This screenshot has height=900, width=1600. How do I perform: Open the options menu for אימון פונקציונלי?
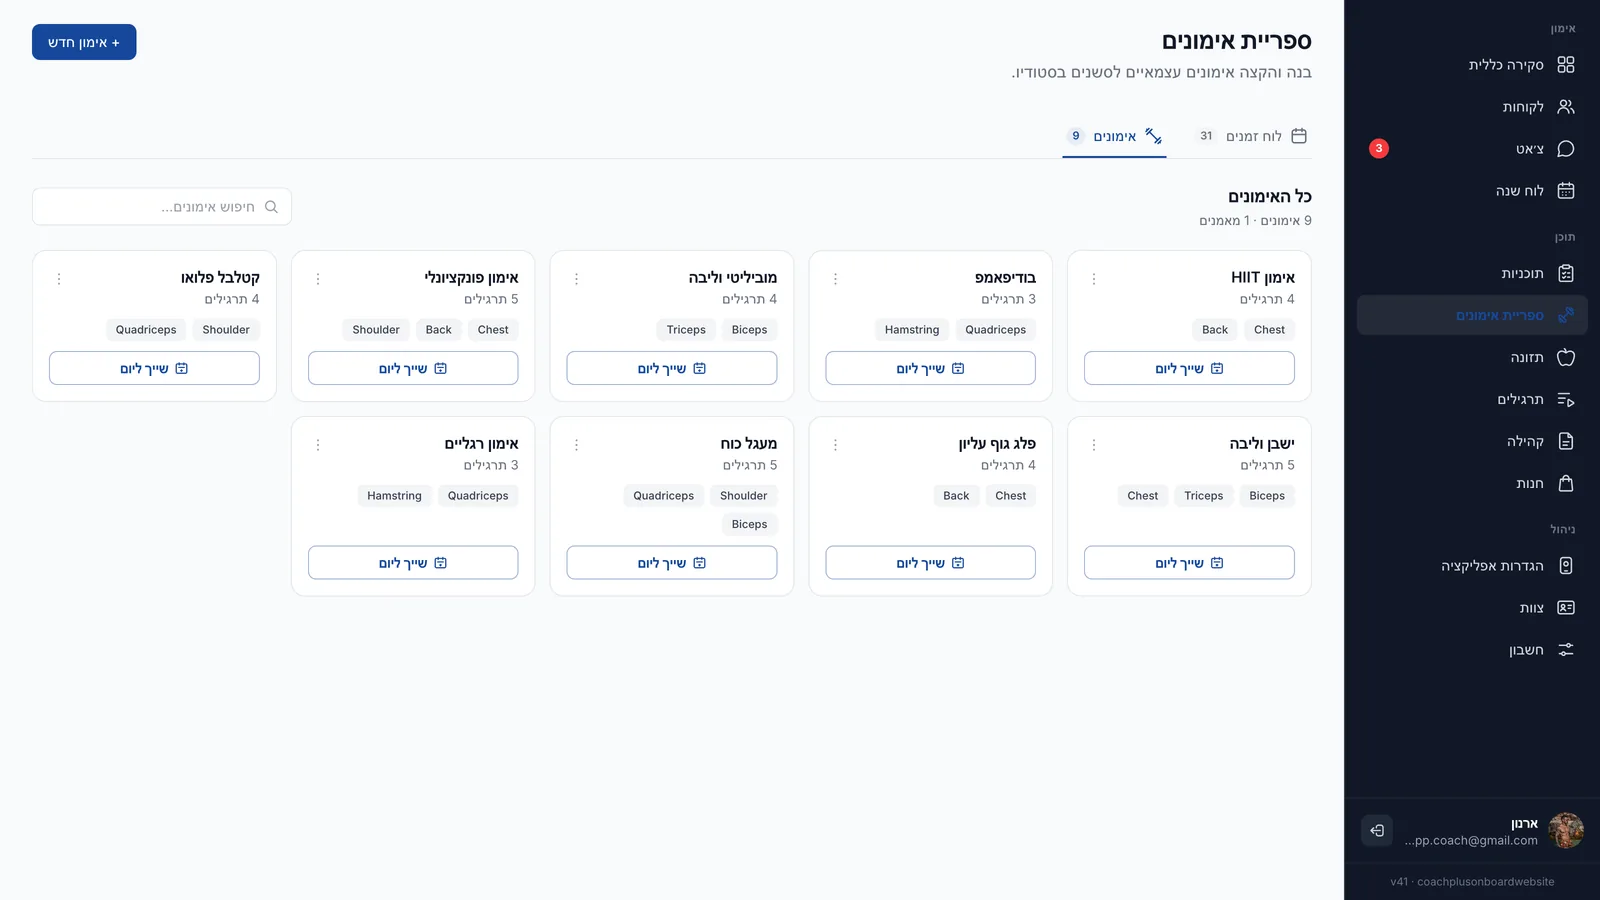coord(318,279)
